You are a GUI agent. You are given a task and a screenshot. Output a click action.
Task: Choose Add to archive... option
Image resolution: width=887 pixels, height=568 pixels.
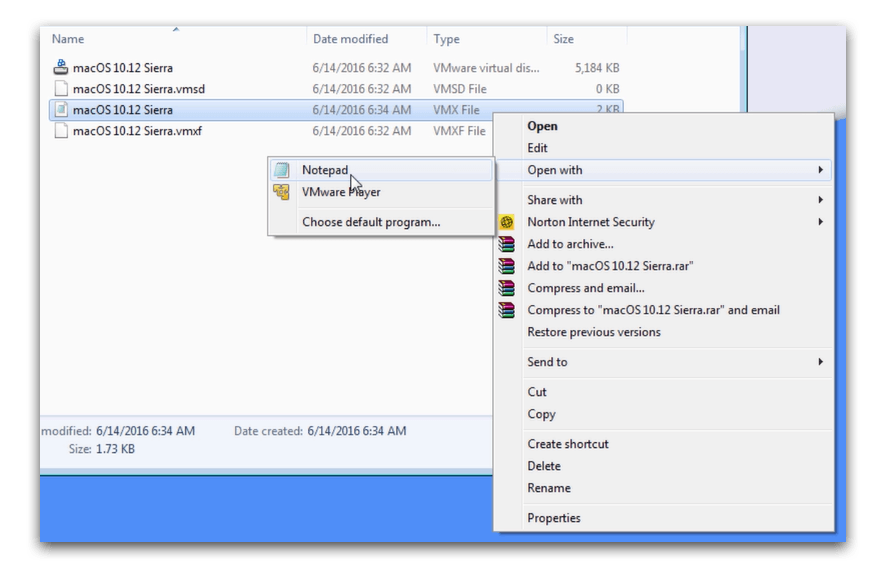pos(663,244)
